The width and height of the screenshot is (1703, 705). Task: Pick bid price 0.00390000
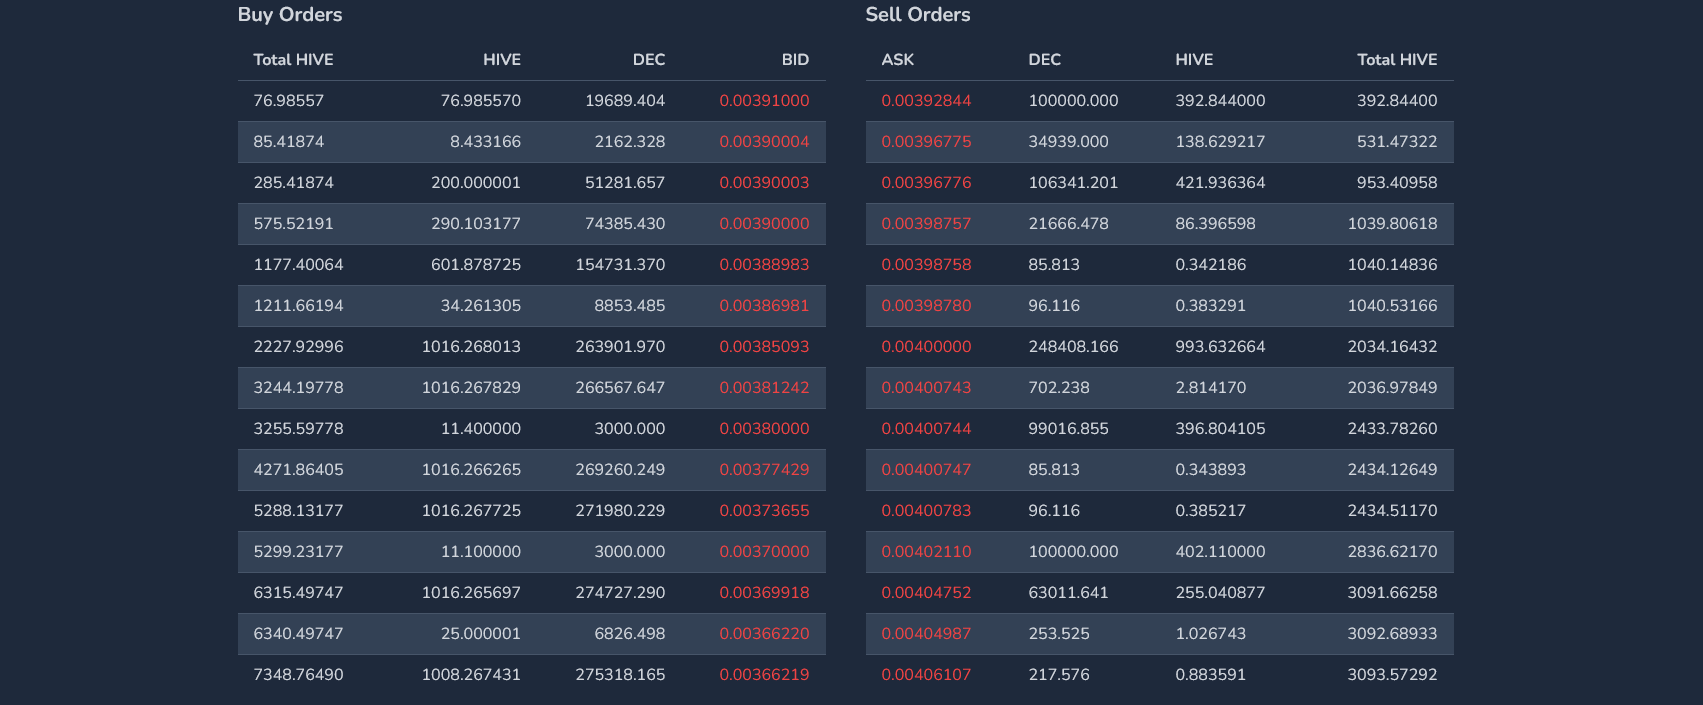click(764, 224)
